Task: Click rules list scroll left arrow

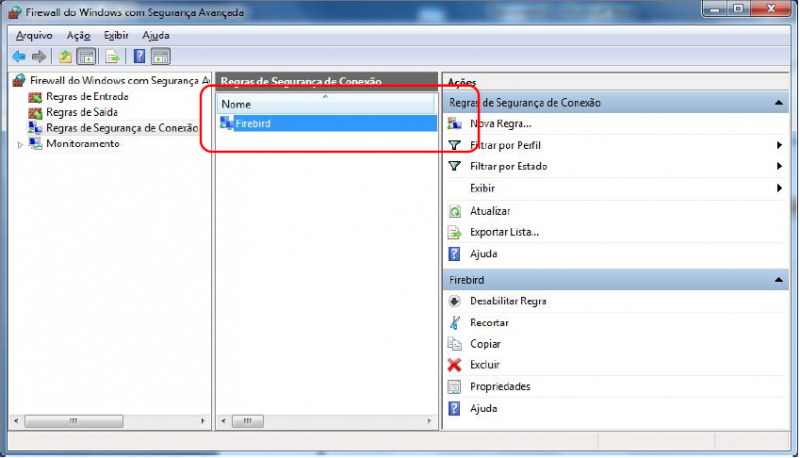Action: [x=223, y=421]
